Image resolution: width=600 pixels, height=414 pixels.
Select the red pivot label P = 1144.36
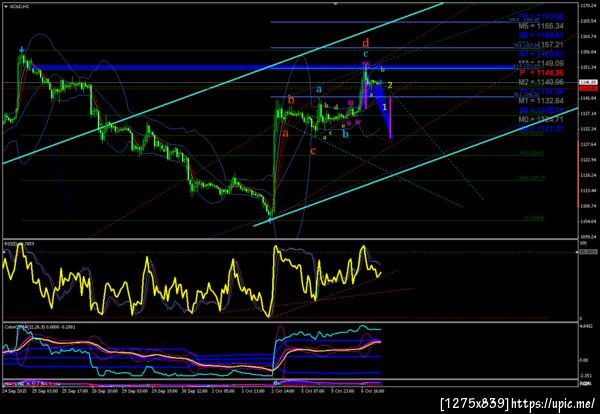click(540, 73)
